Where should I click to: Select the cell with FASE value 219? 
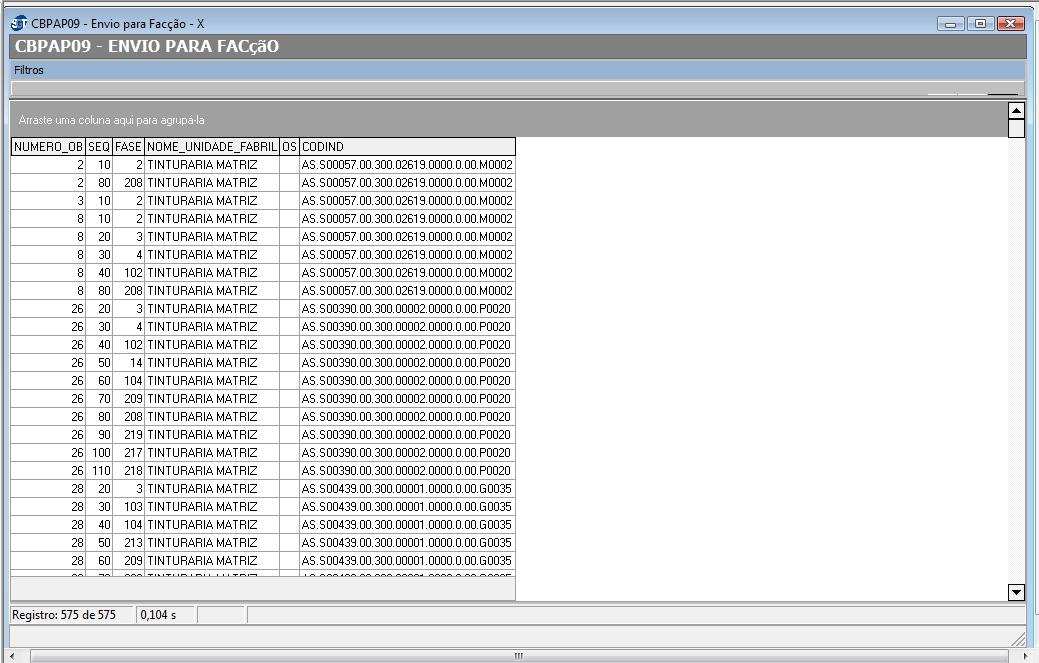(x=129, y=435)
